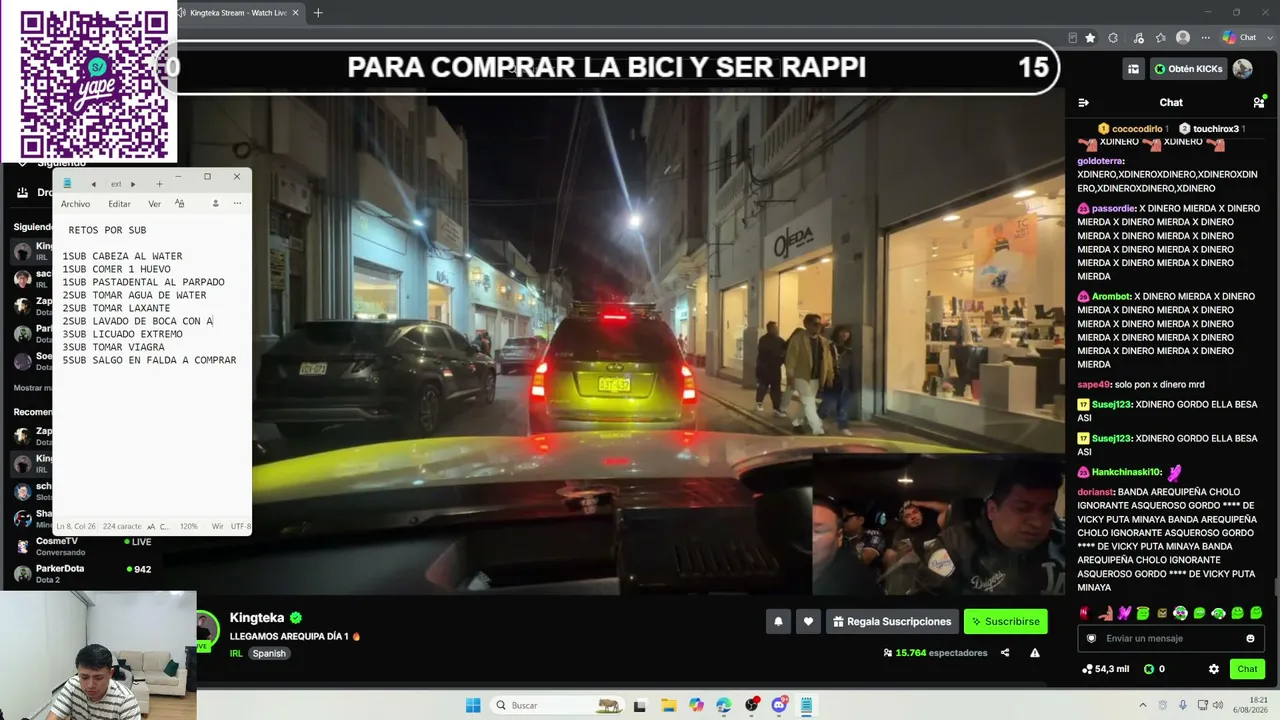Viewport: 1280px width, 720px height.
Task: Open Notepad from the taskbar
Action: 806,705
